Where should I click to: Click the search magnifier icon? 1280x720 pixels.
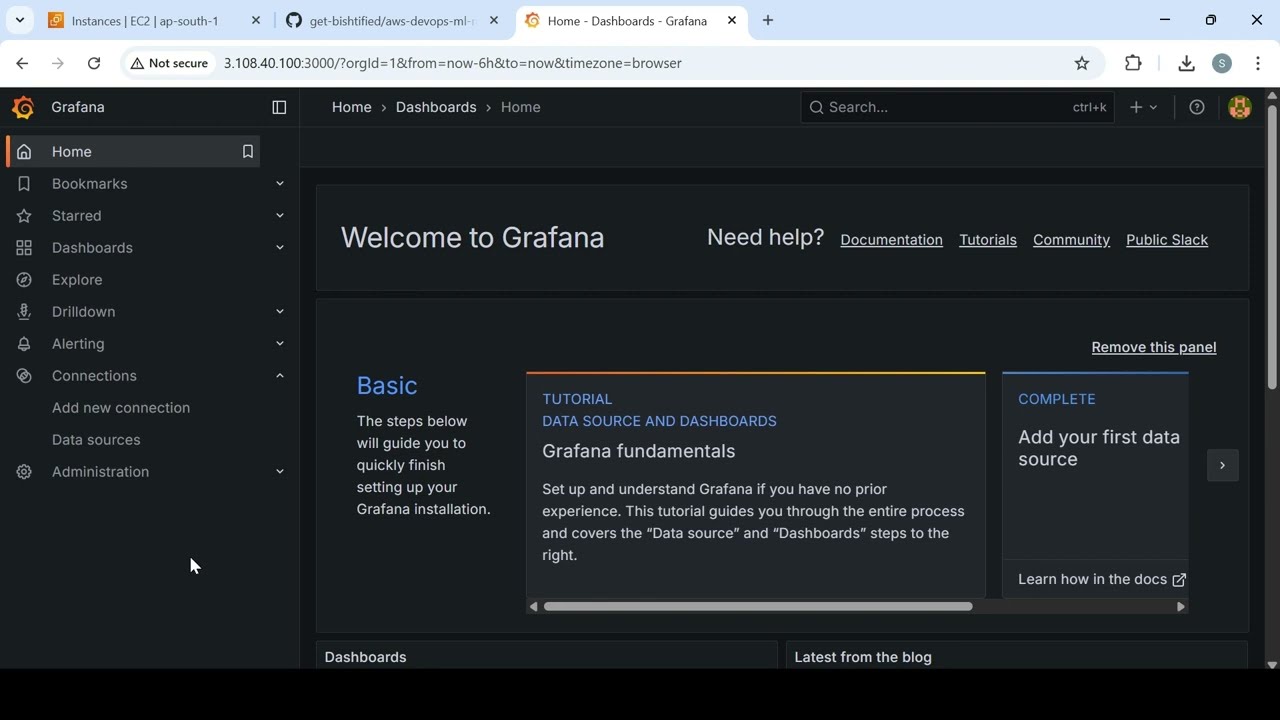(x=817, y=107)
